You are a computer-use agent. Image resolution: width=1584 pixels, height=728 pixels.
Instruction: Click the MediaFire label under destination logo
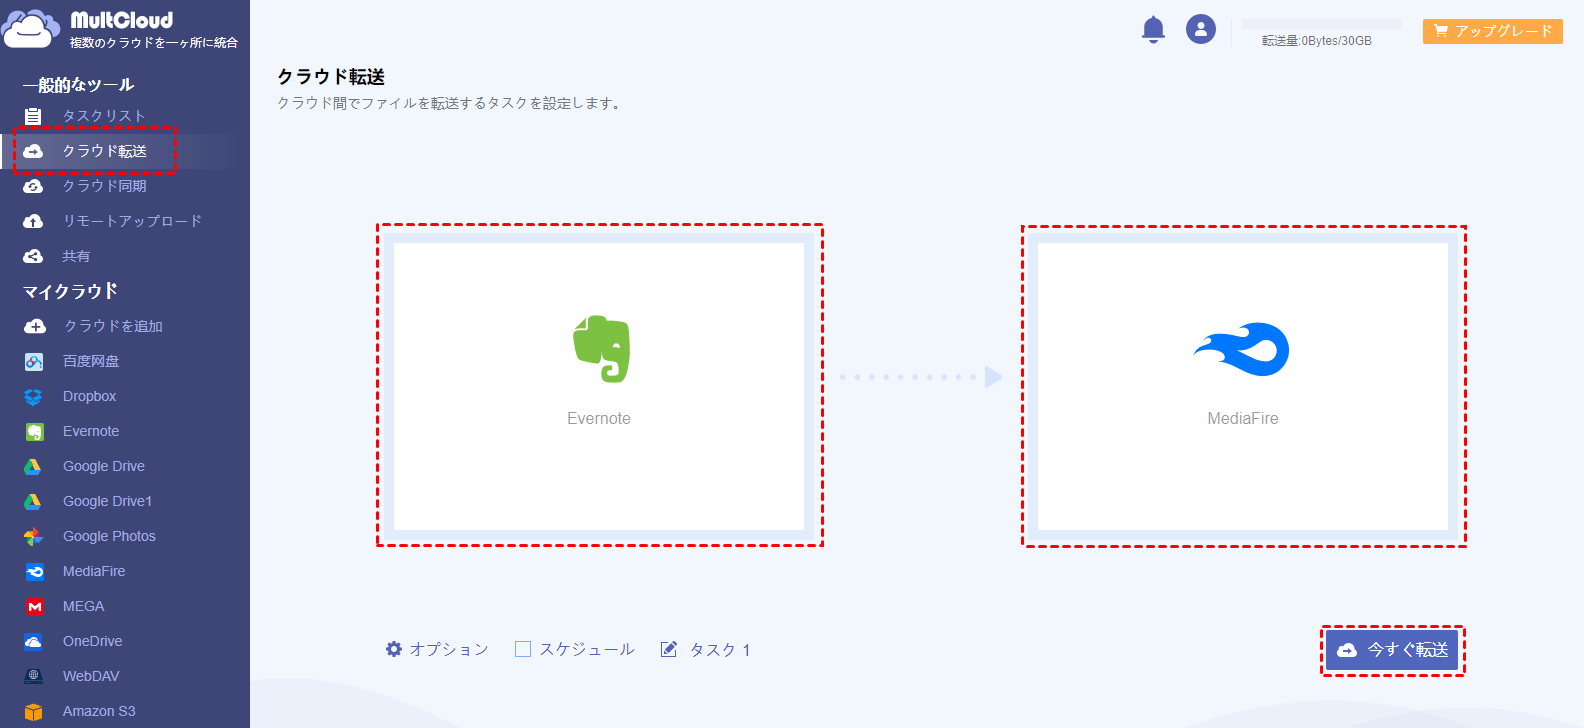pyautogui.click(x=1243, y=418)
